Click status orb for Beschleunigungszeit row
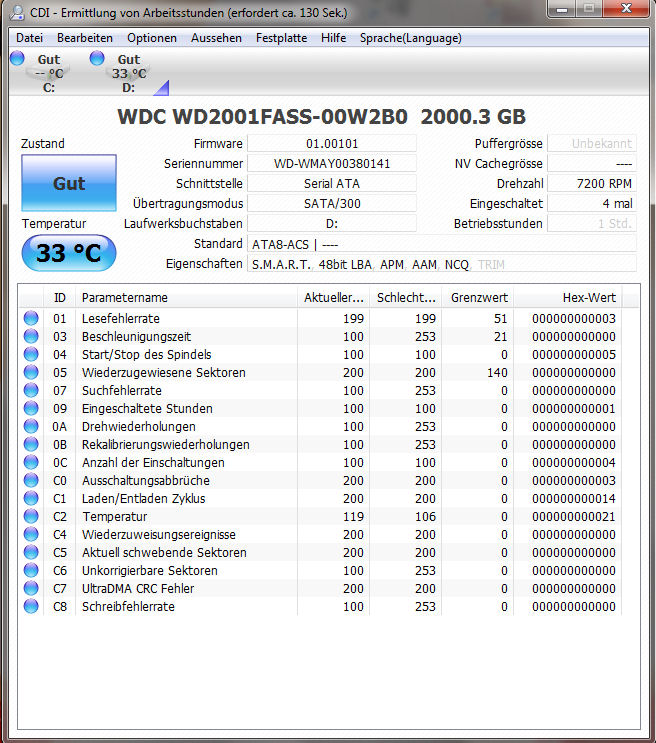Image resolution: width=656 pixels, height=743 pixels. pyautogui.click(x=31, y=336)
